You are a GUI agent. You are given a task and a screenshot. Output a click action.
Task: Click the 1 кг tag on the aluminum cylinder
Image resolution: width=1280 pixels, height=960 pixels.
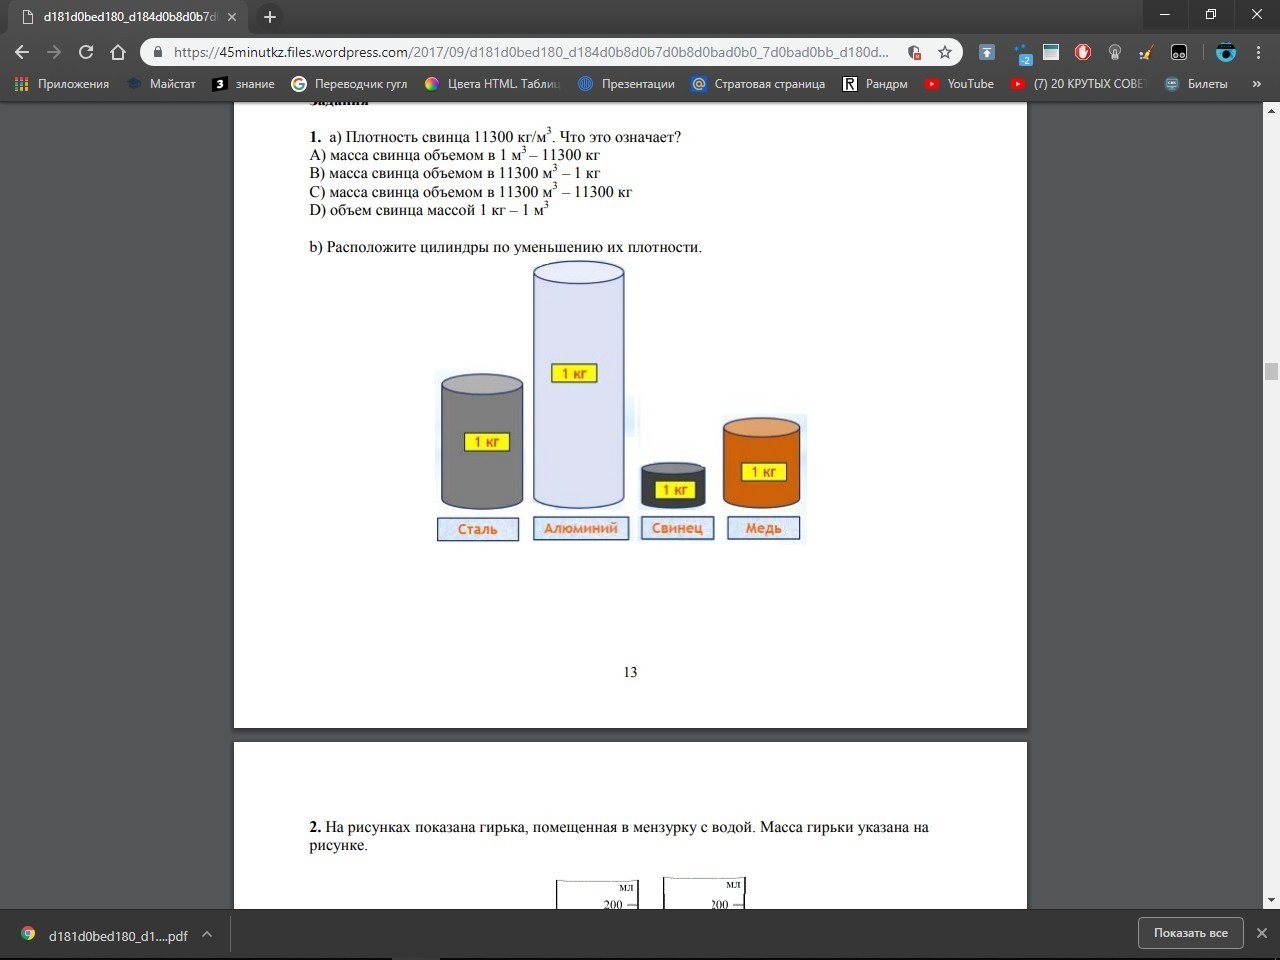click(x=574, y=373)
